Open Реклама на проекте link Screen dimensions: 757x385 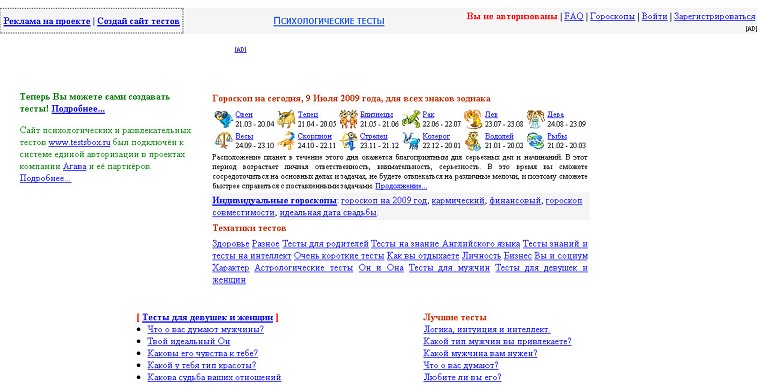click(47, 21)
